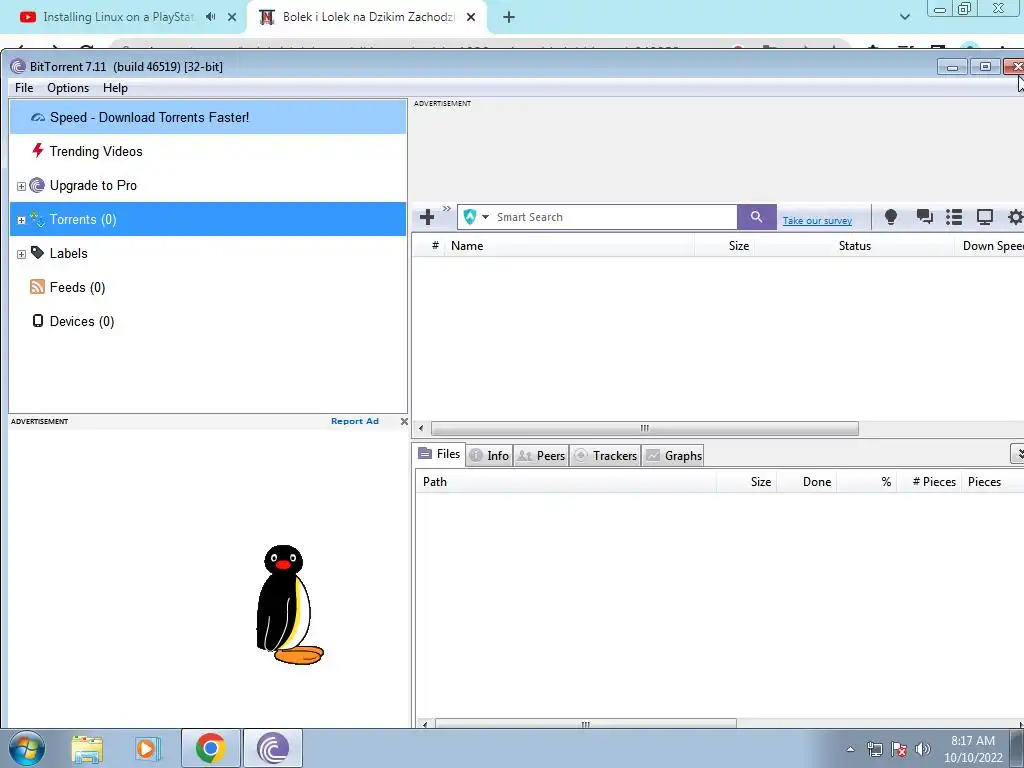Image resolution: width=1024 pixels, height=768 pixels.
Task: Expand the toolbar overflow chevron
Action: tap(447, 208)
